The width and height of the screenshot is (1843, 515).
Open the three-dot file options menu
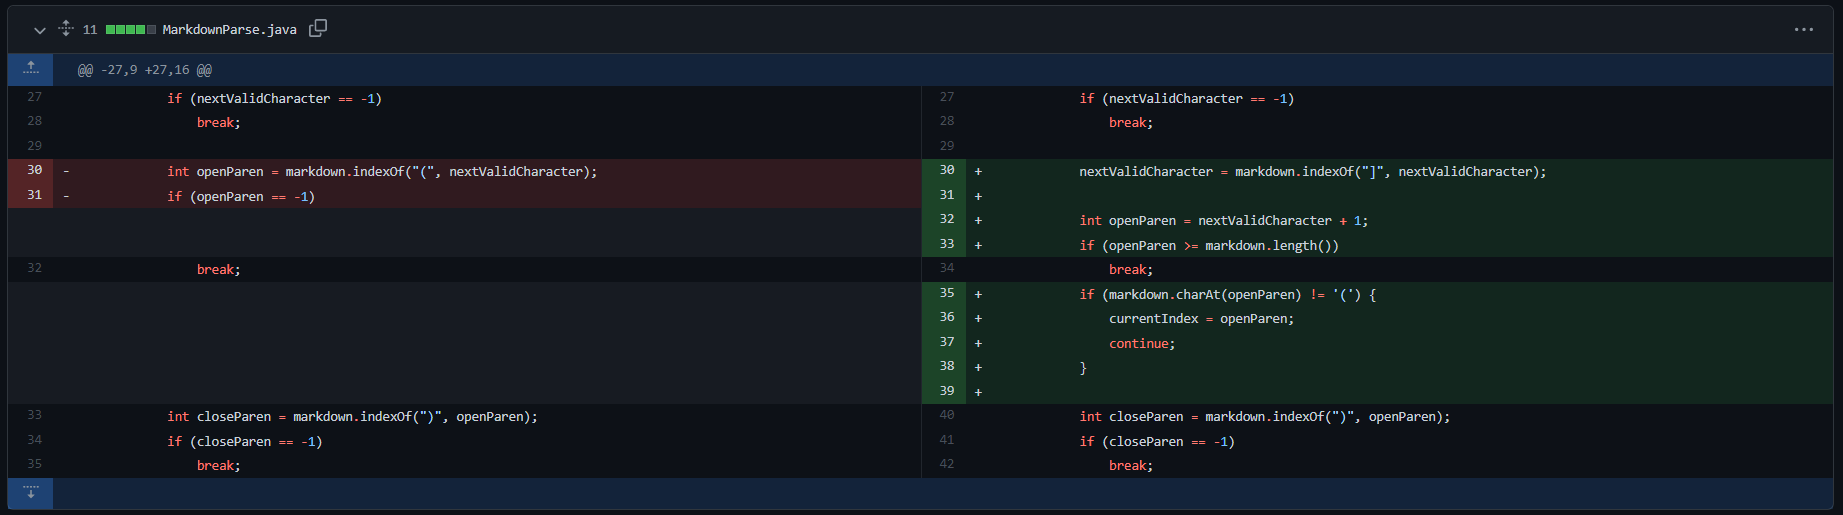[x=1804, y=30]
